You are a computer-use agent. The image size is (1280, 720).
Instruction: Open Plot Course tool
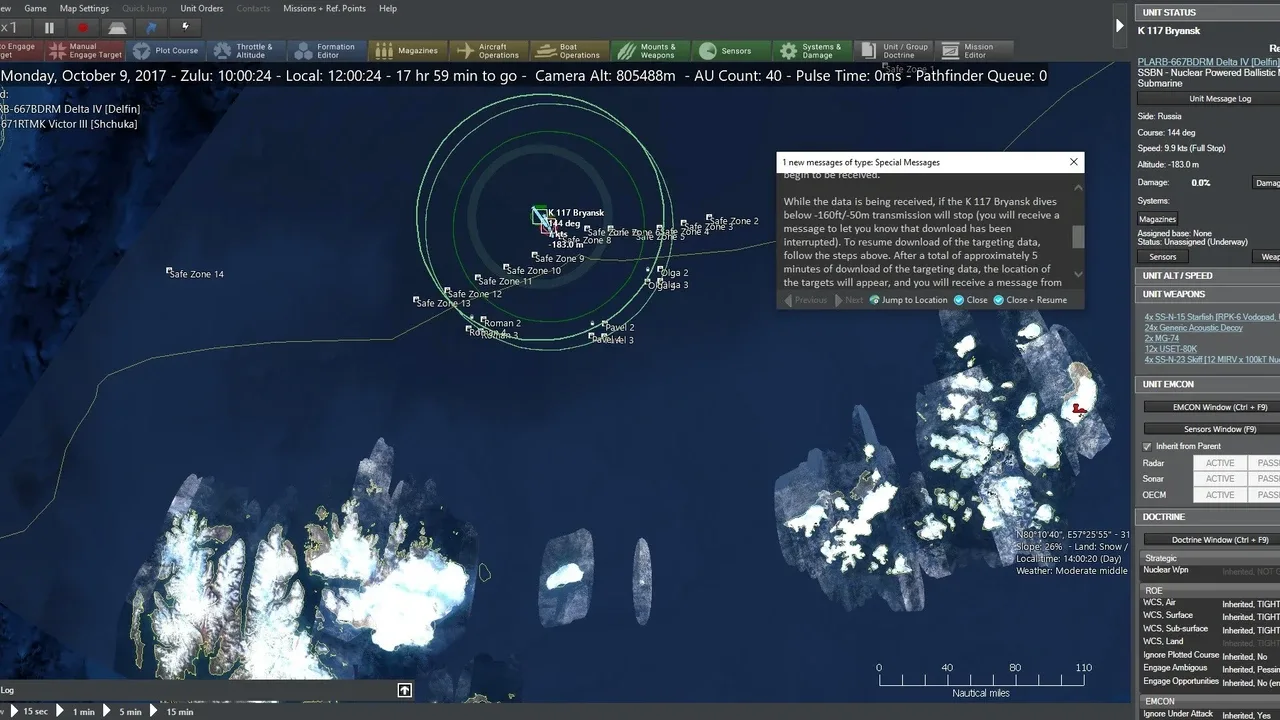coord(166,51)
